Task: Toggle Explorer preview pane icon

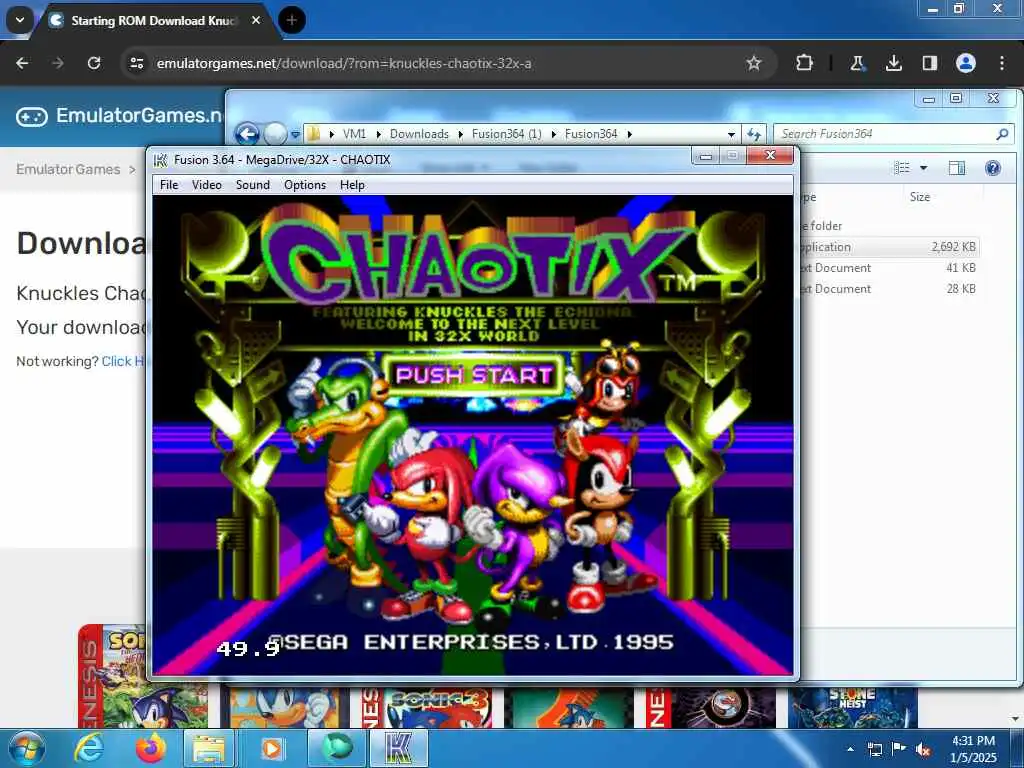Action: point(957,168)
